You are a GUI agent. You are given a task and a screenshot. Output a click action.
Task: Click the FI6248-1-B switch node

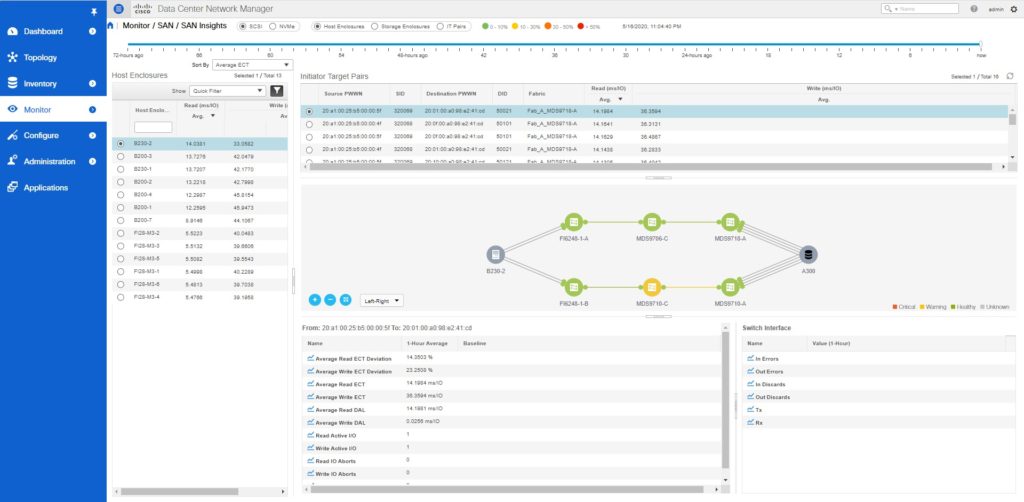(x=573, y=287)
